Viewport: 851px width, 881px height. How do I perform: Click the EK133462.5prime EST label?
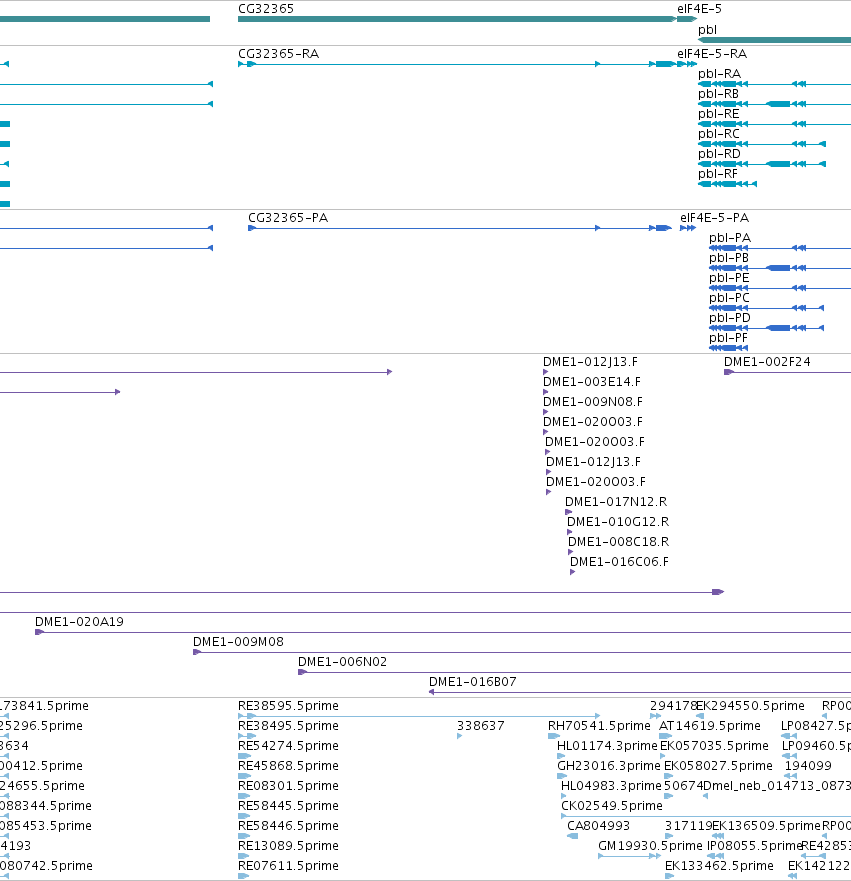(x=719, y=866)
